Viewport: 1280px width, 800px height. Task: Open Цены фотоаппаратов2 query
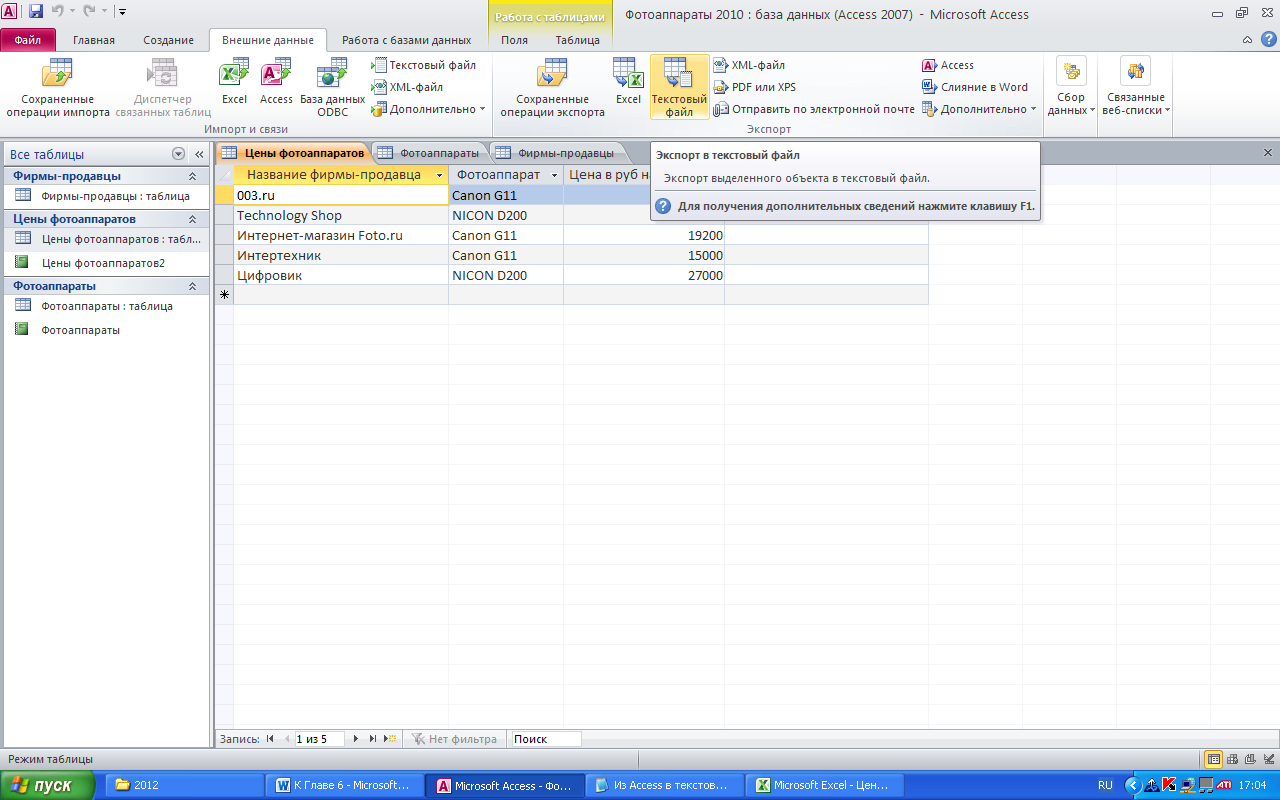click(x=104, y=263)
